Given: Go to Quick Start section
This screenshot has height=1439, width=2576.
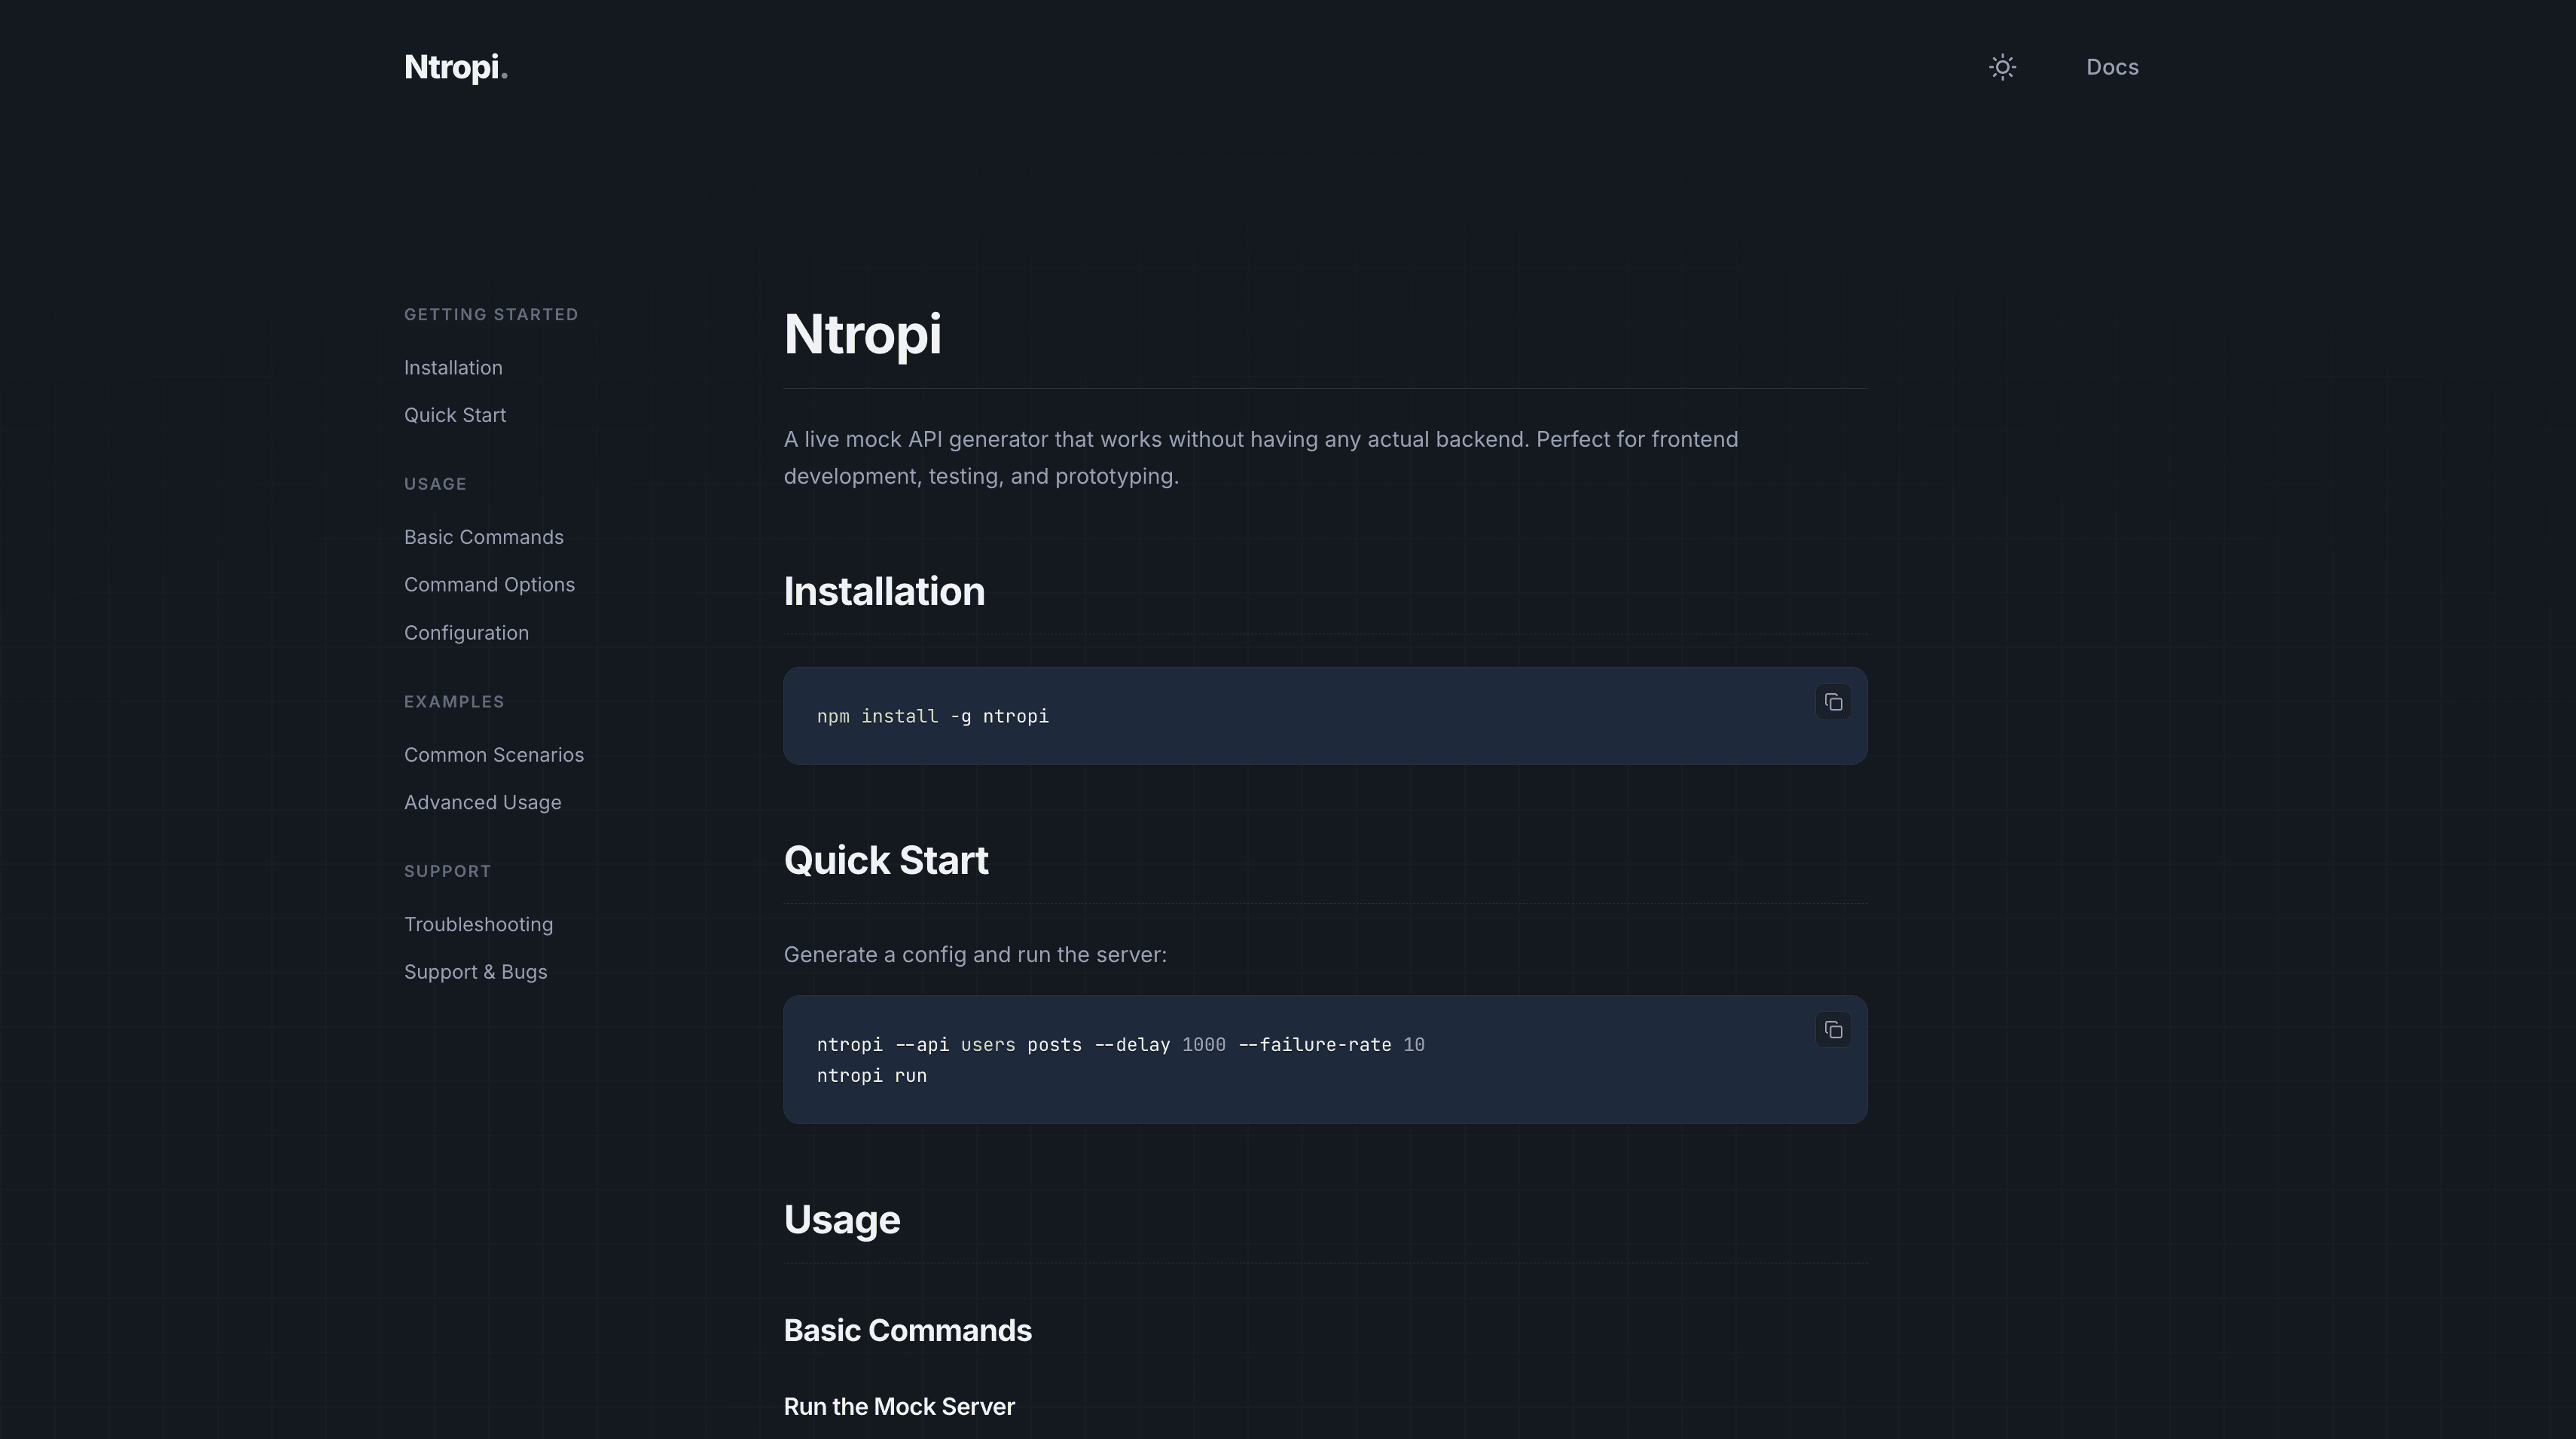Looking at the screenshot, I should tap(455, 414).
